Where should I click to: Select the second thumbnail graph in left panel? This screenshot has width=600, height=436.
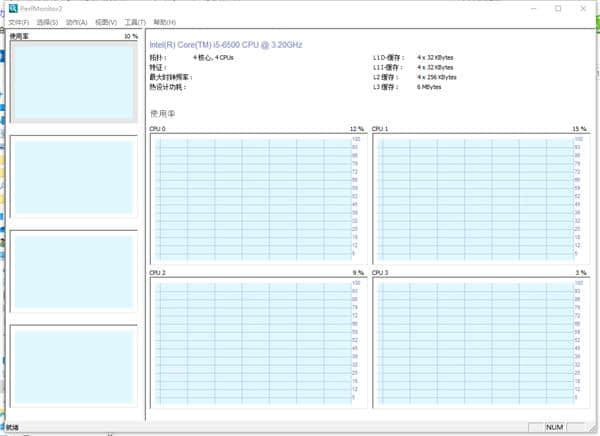tap(73, 177)
